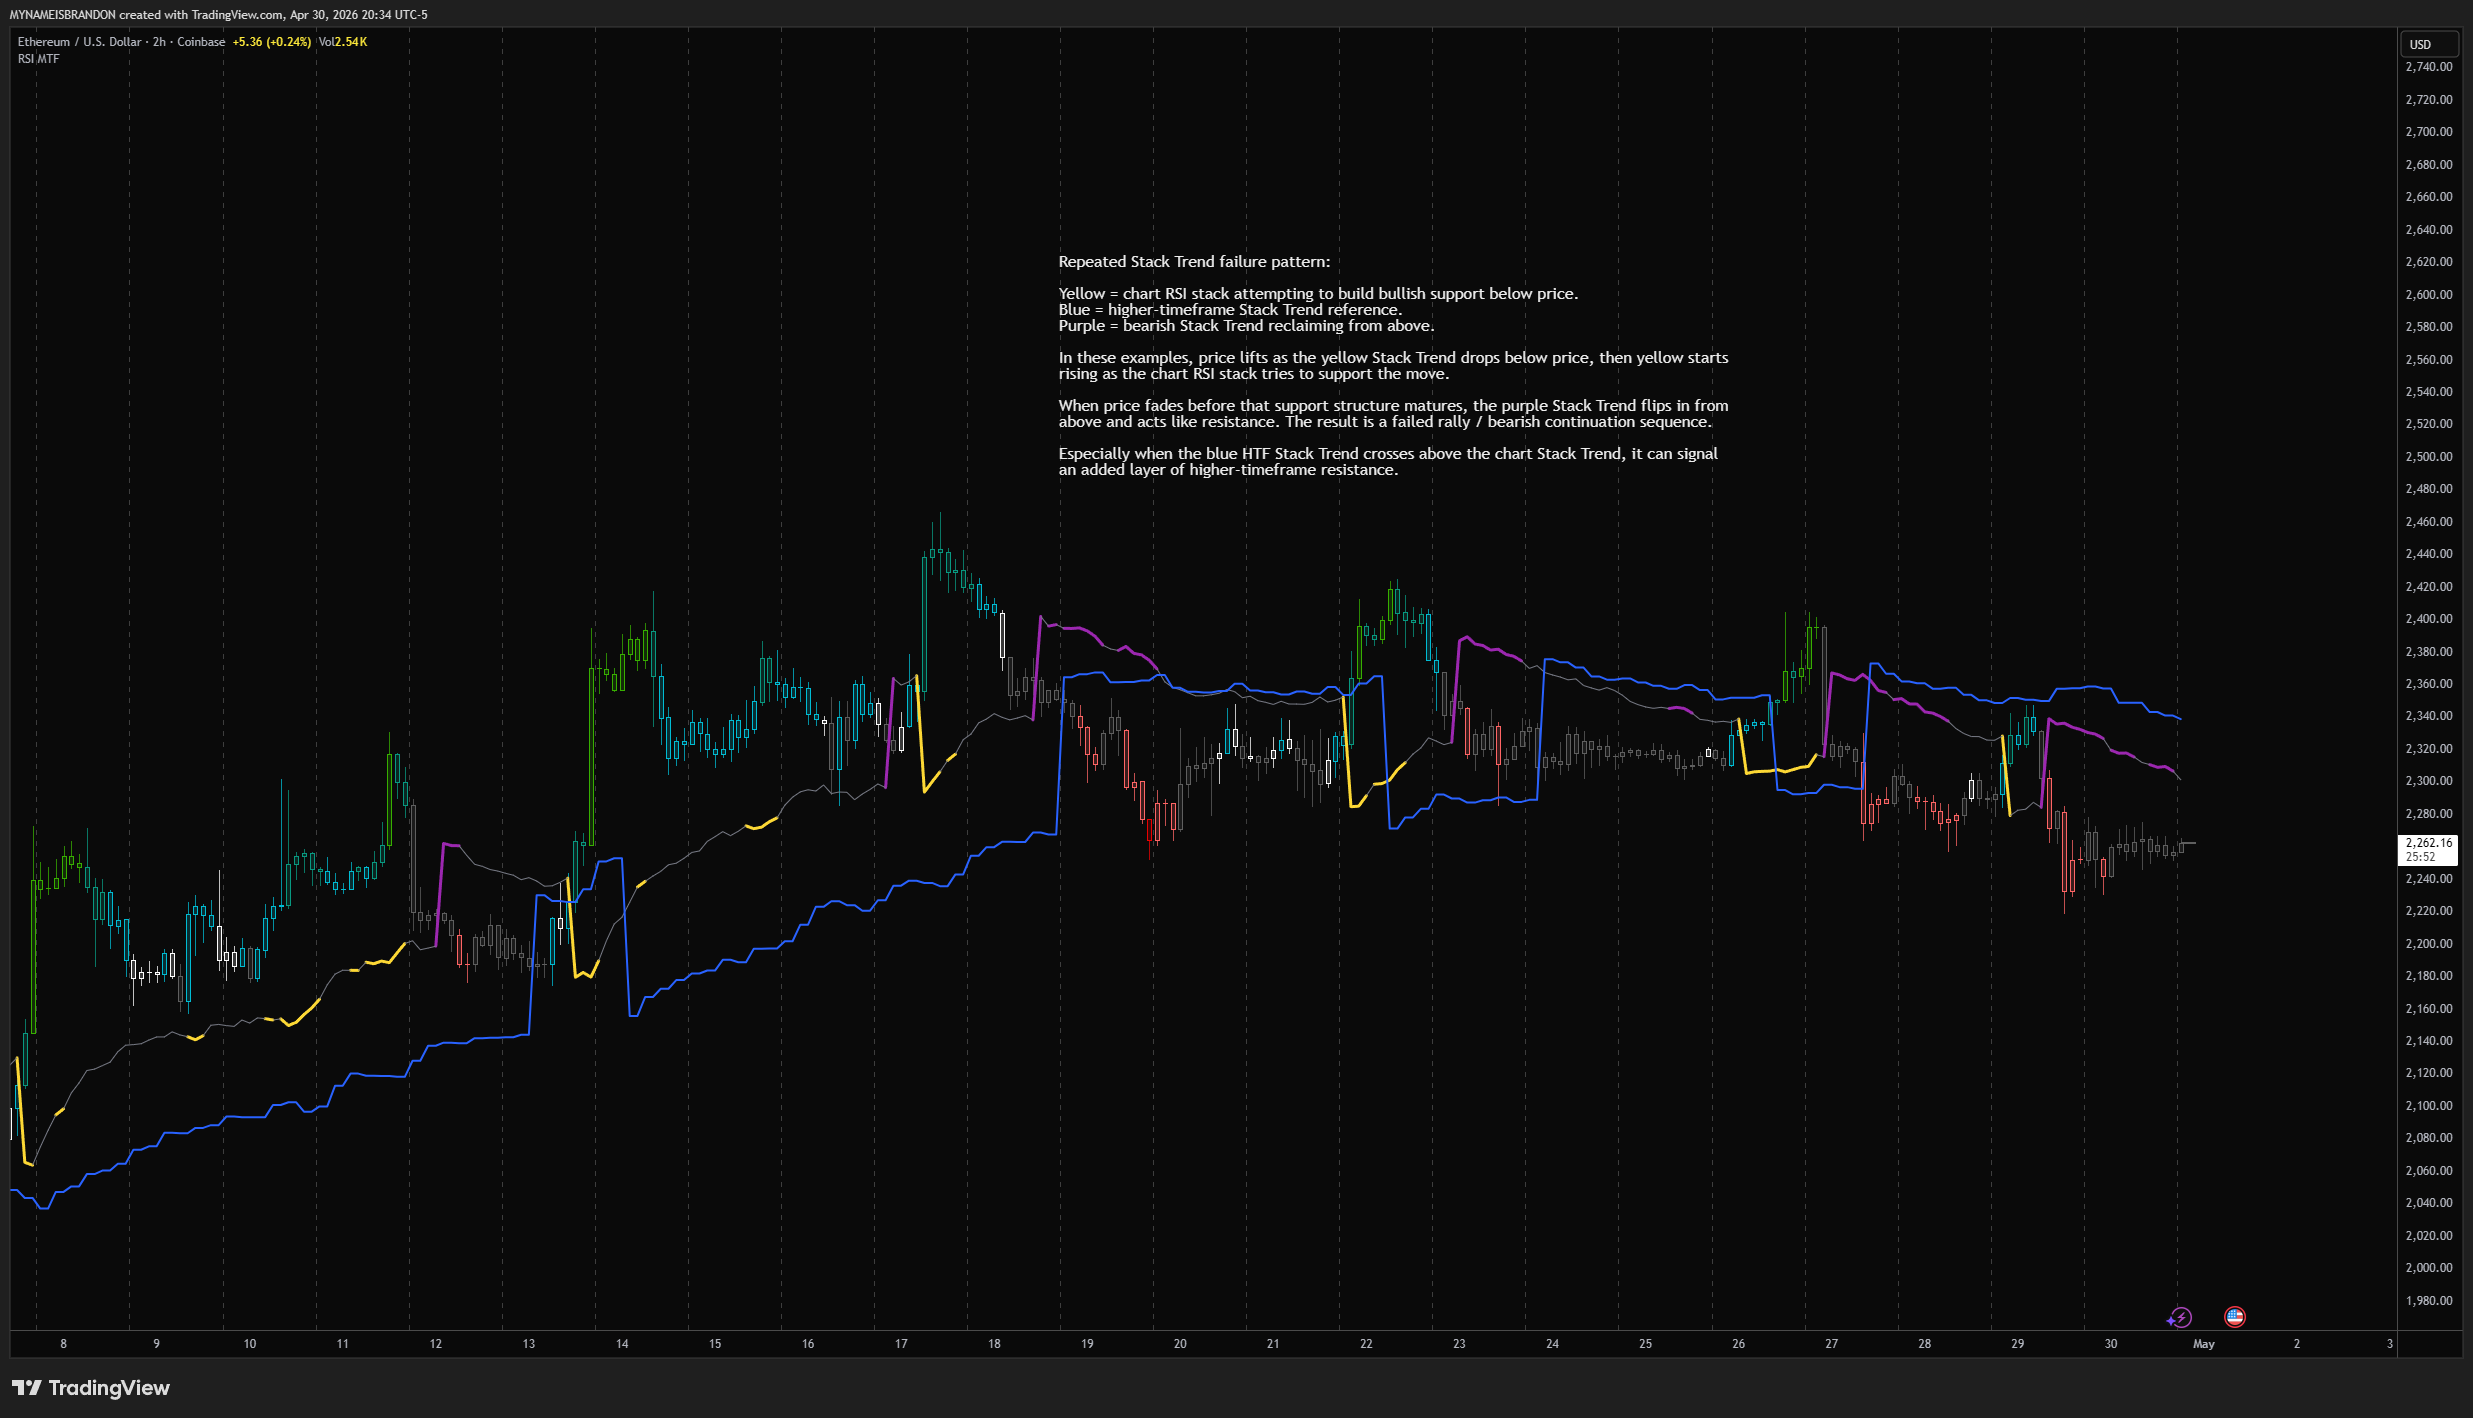Click the 2,400.00 price axis label
Image resolution: width=2473 pixels, height=1418 pixels.
pos(2428,619)
